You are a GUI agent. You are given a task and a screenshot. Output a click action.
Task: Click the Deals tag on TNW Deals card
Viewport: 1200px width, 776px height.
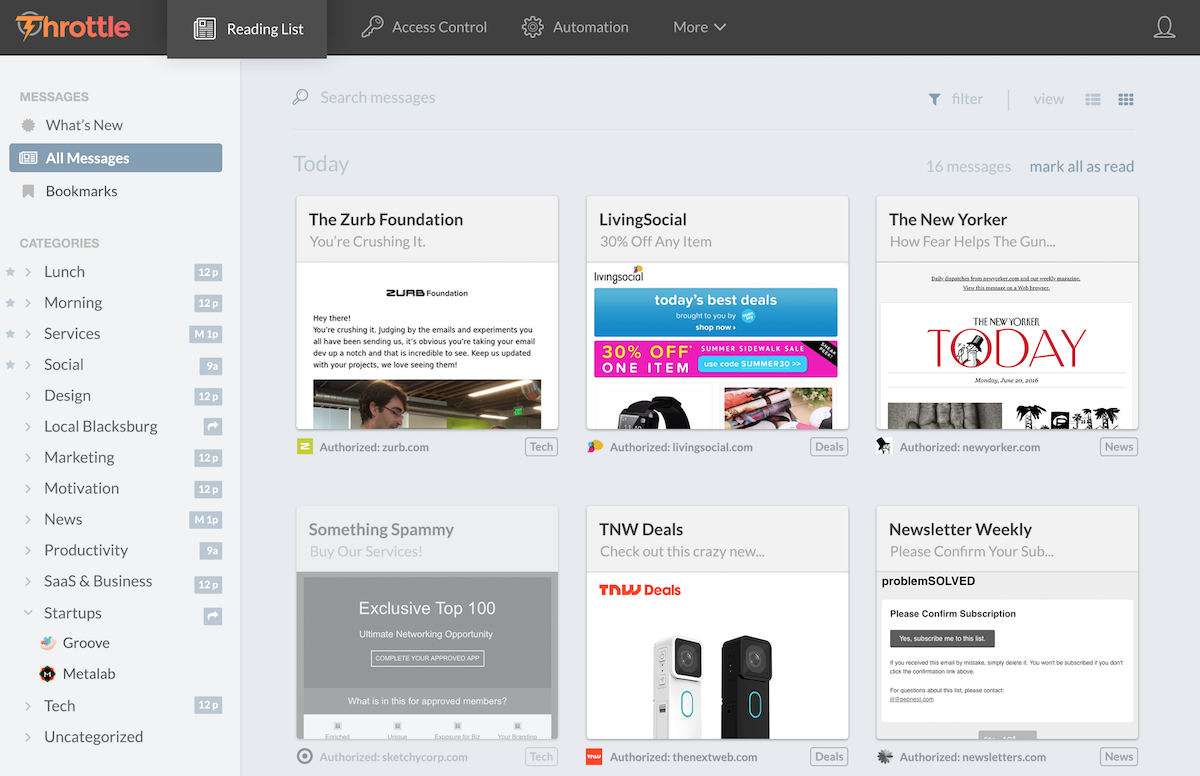coord(829,757)
